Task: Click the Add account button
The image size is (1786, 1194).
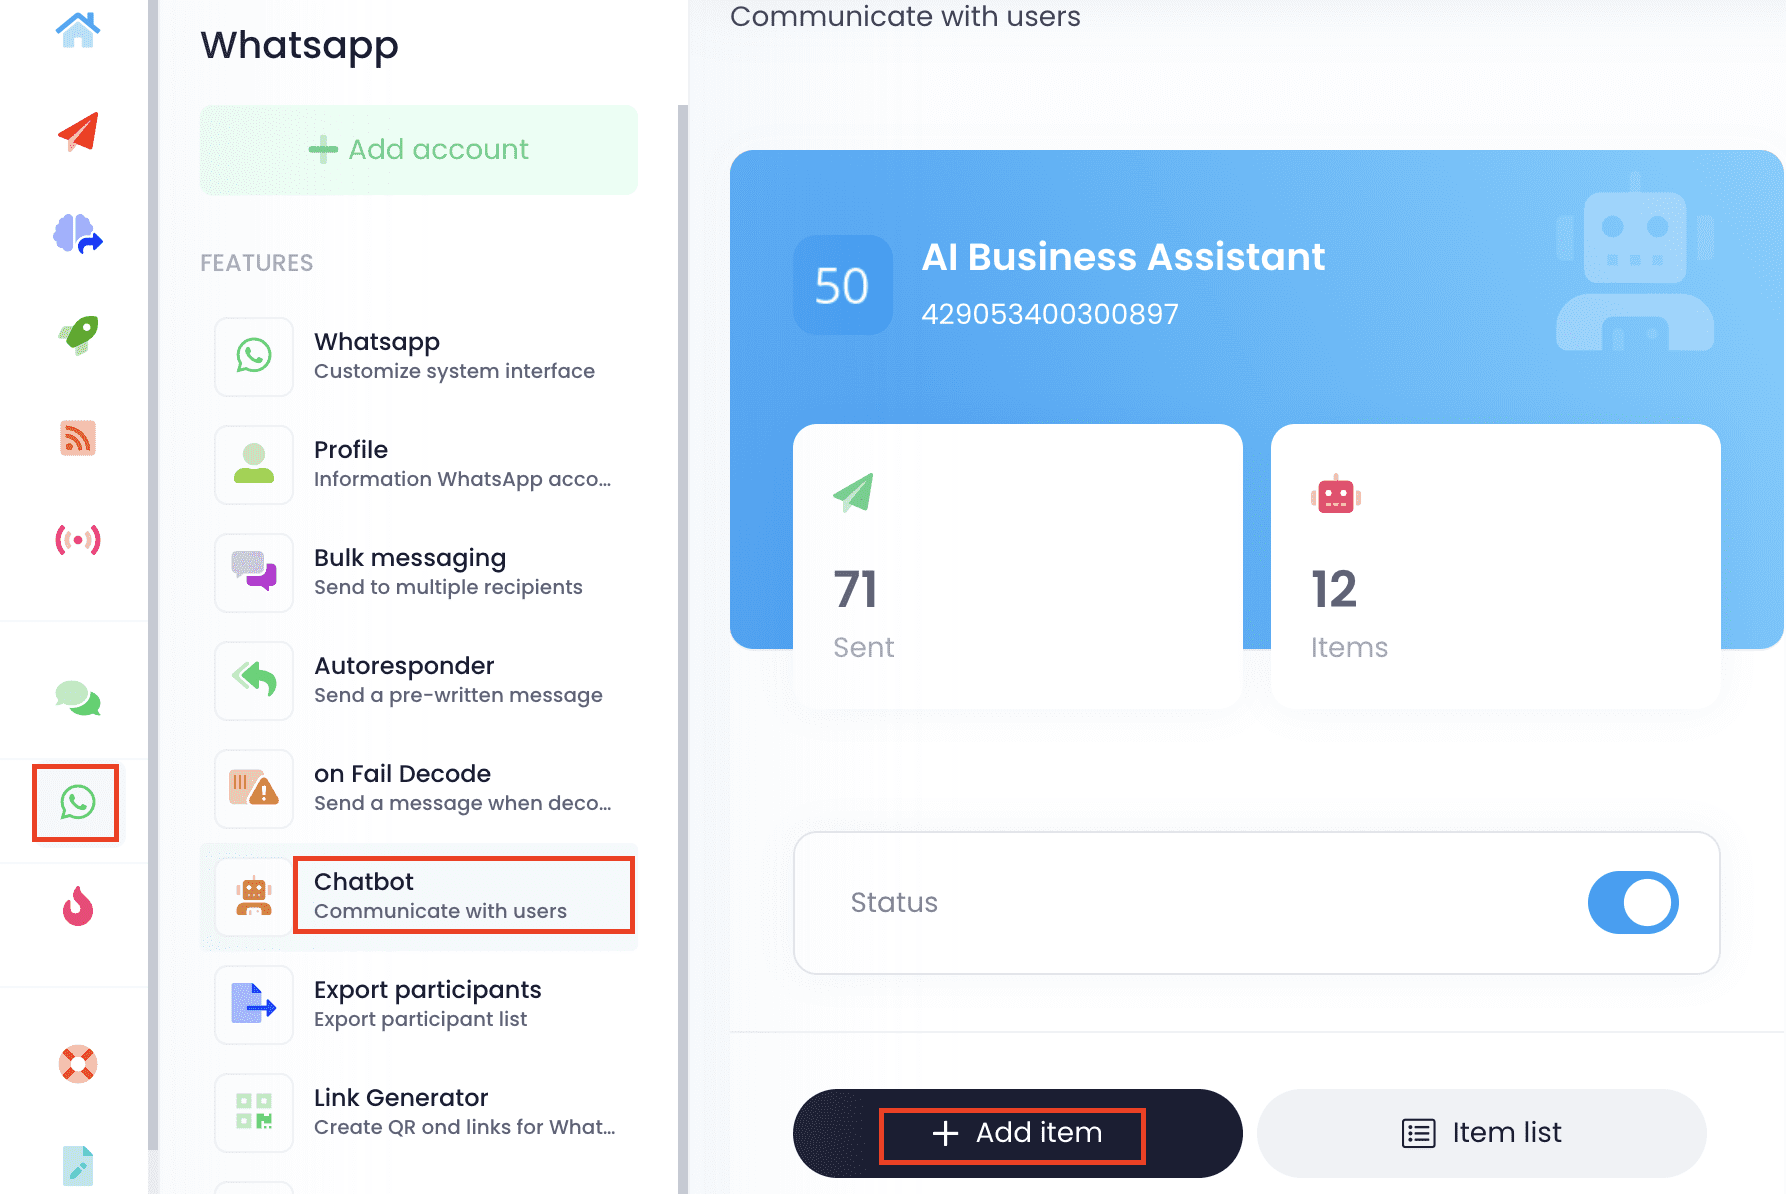Action: 419,150
